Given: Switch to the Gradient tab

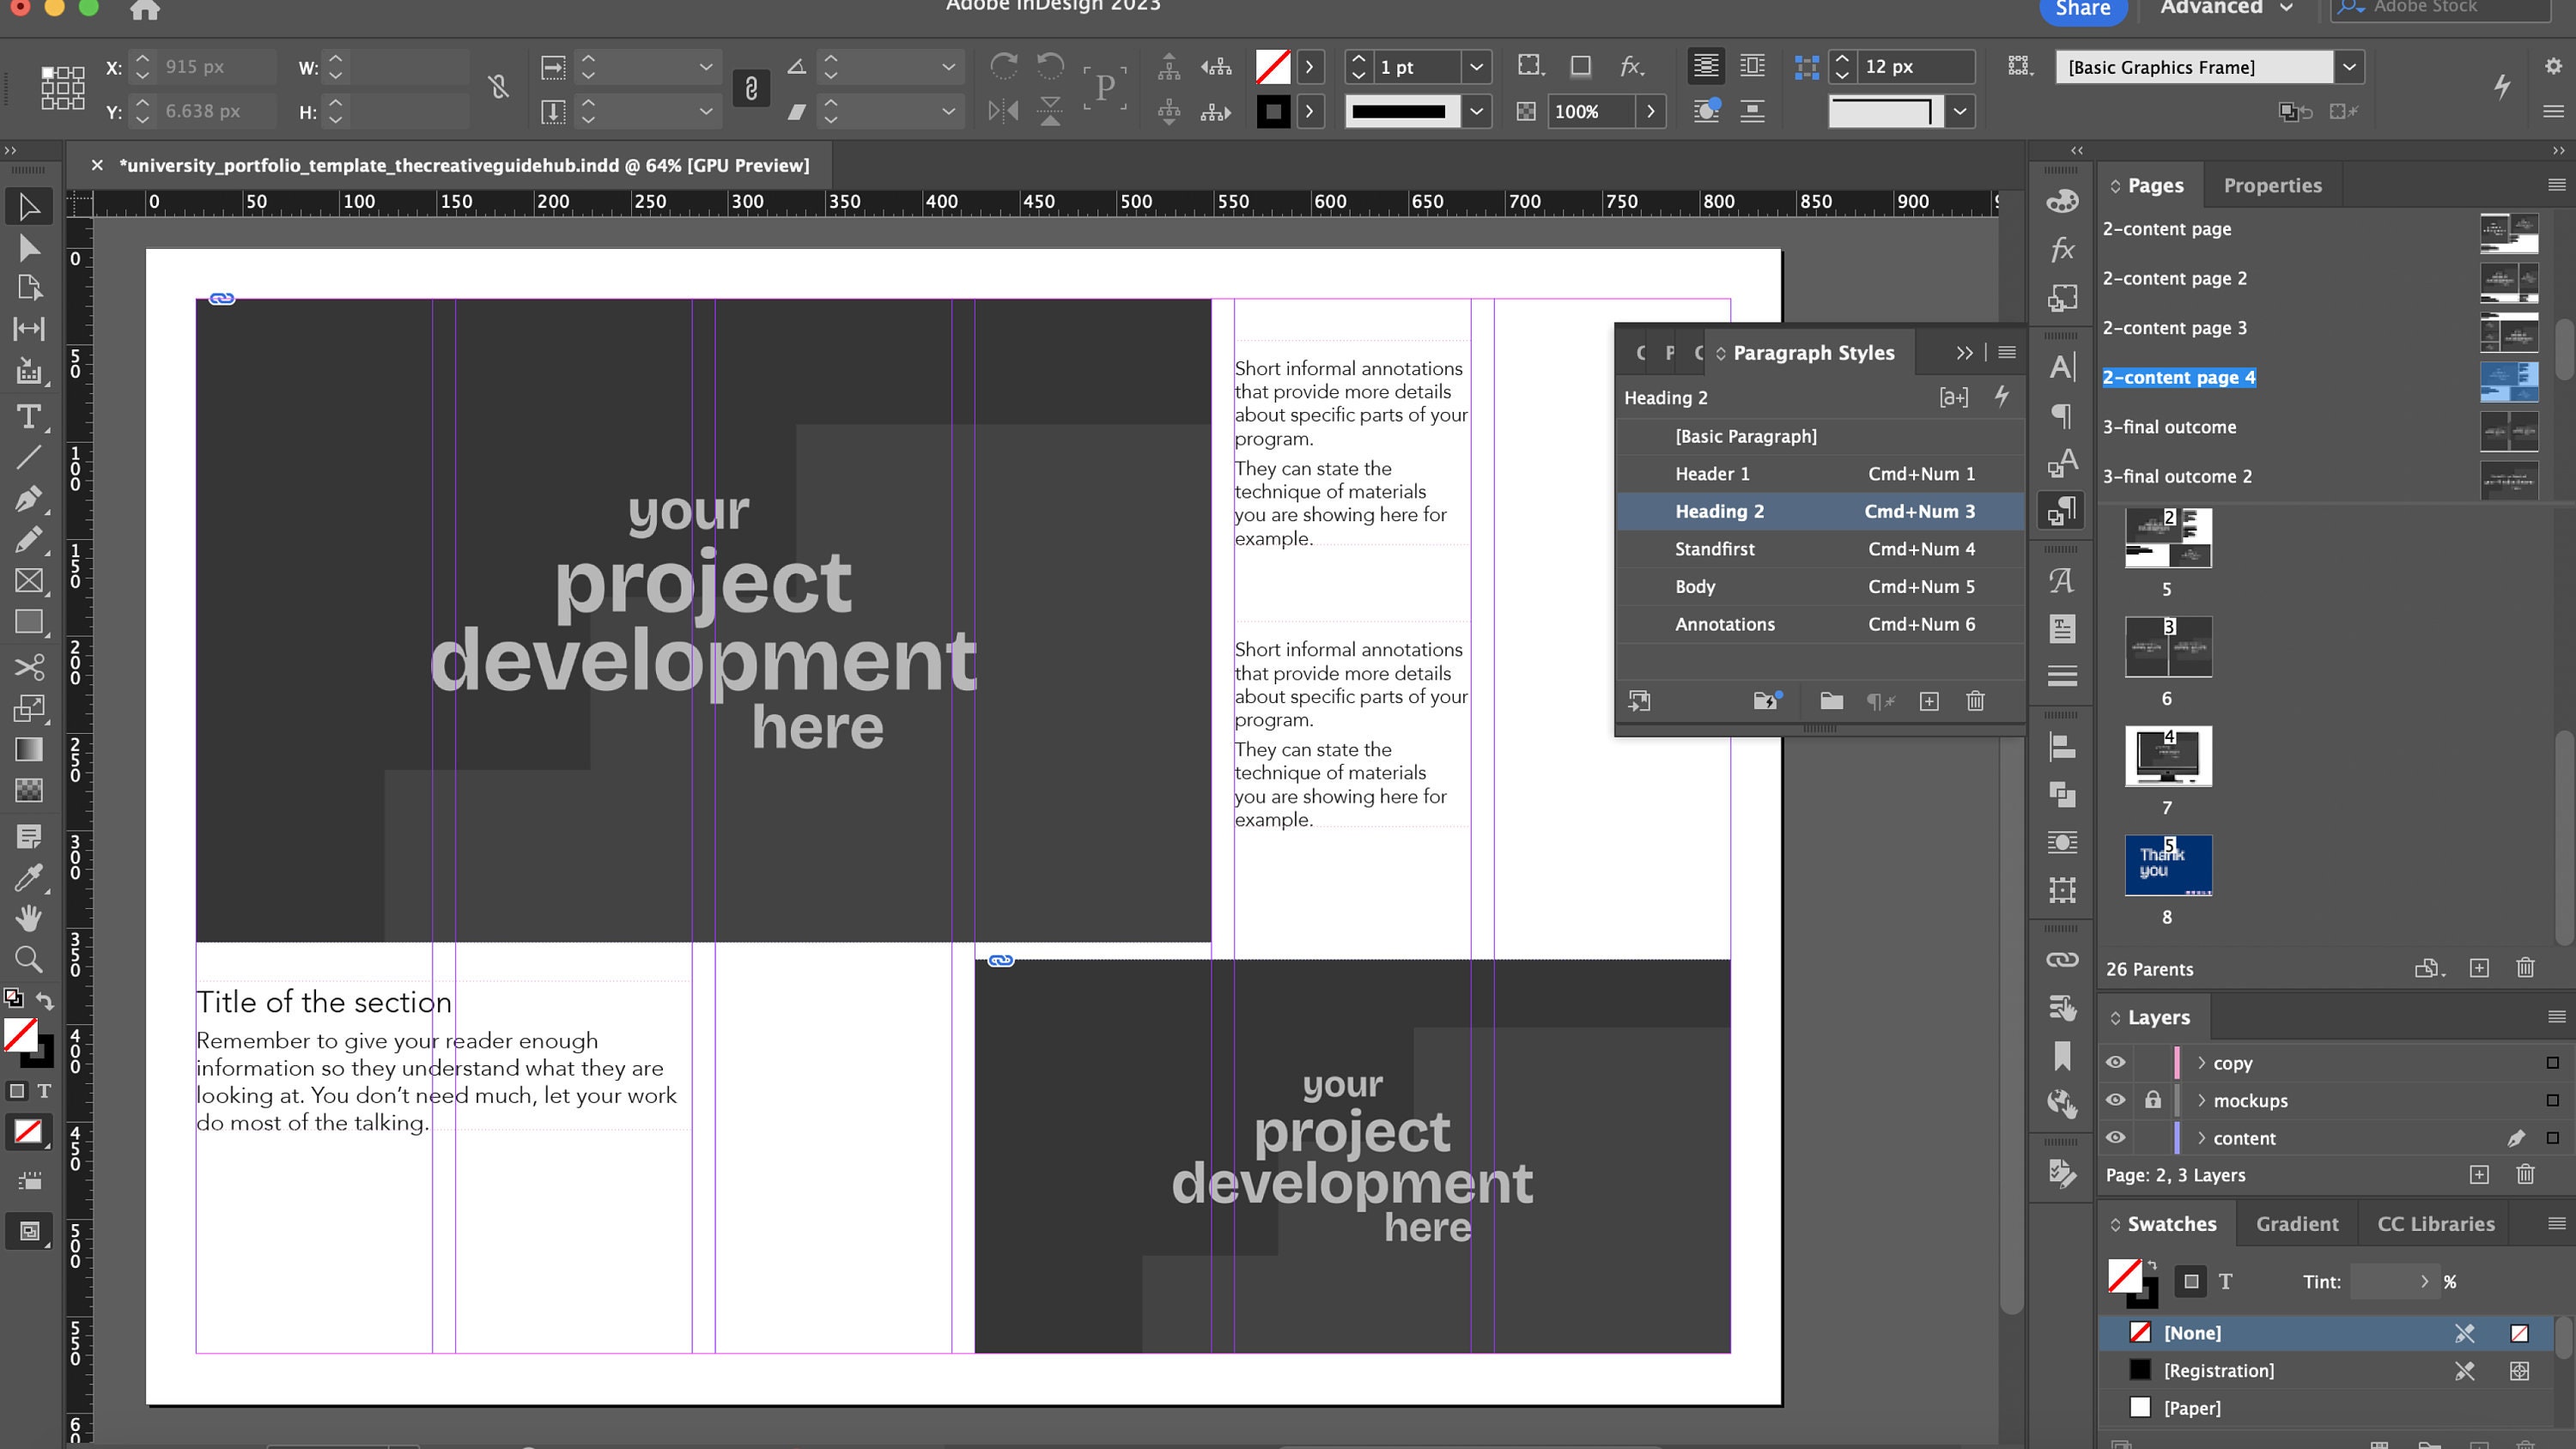Looking at the screenshot, I should pos(2296,1223).
